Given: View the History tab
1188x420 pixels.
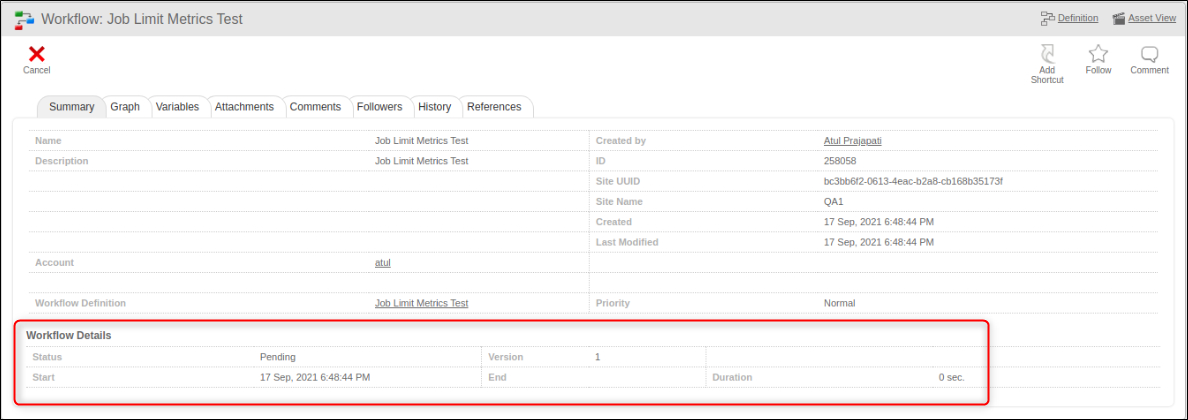Looking at the screenshot, I should [434, 107].
